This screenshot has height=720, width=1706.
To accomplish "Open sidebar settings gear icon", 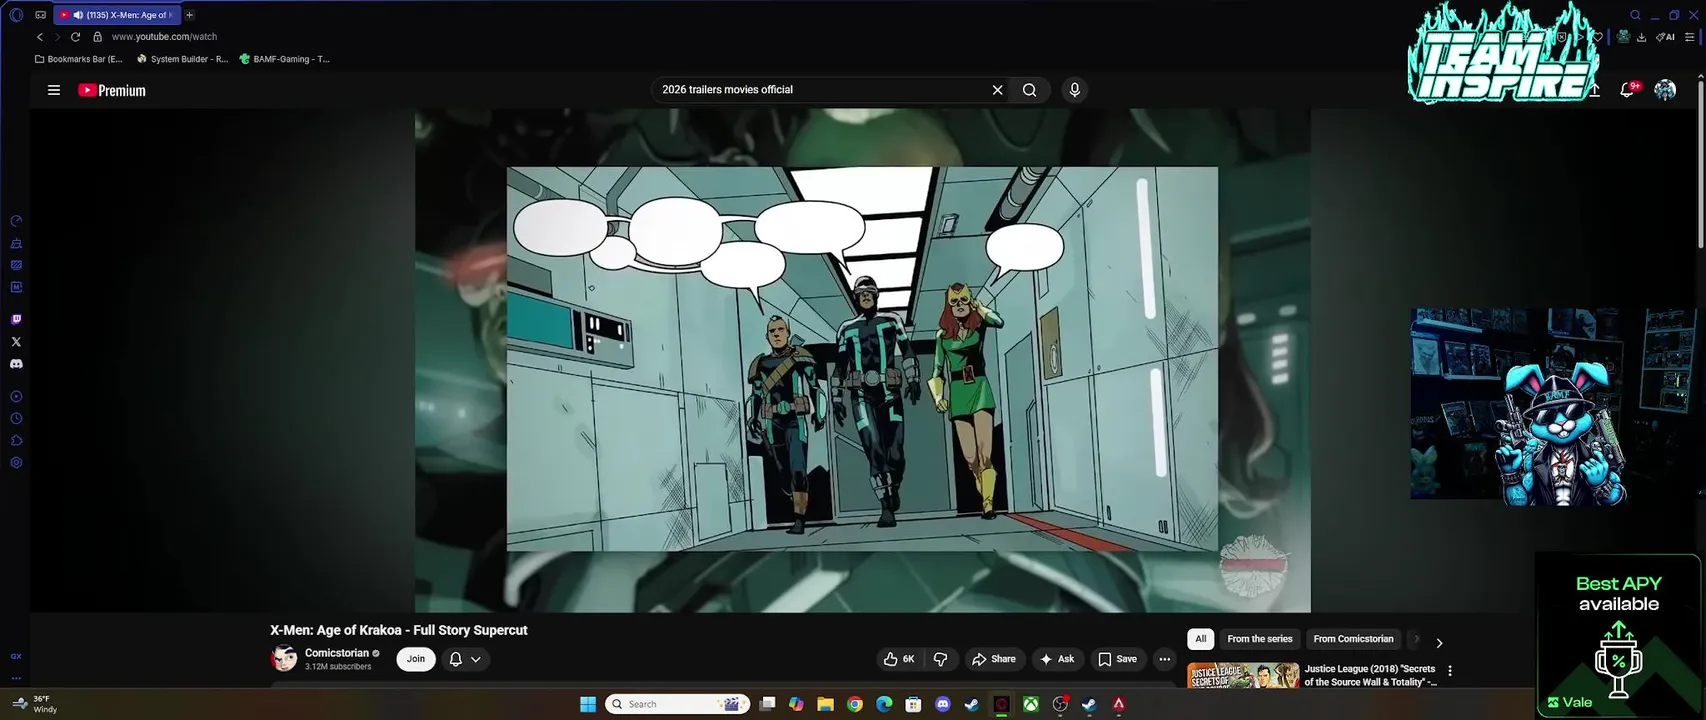I will tap(16, 463).
